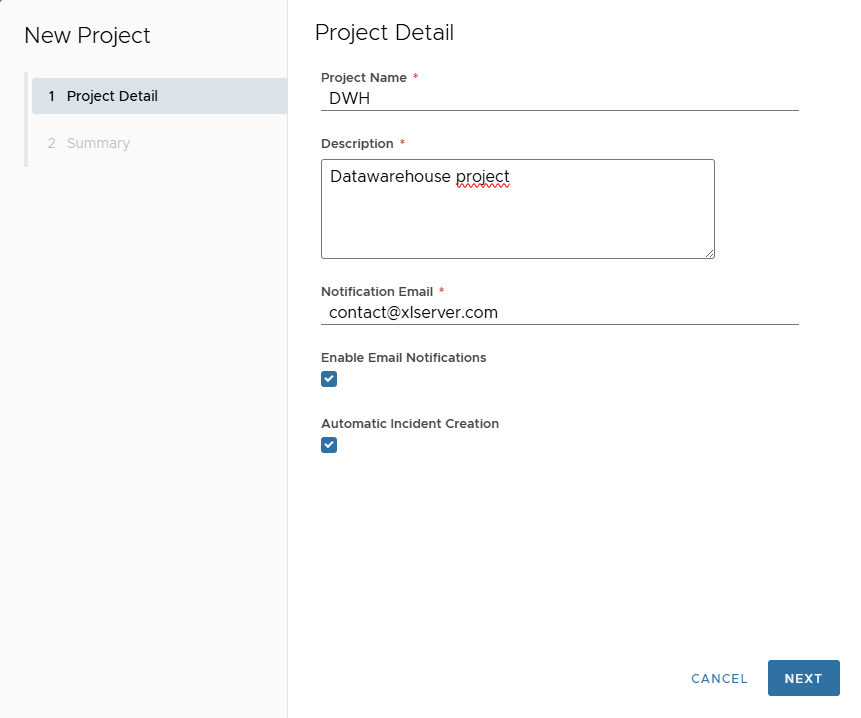
Task: Click the 'Project Name' field label
Action: click(364, 77)
